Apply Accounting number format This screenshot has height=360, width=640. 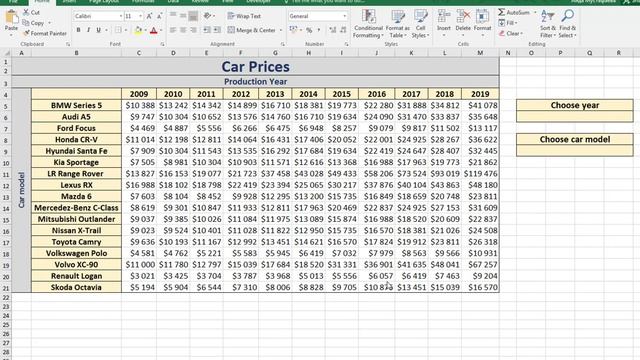point(293,30)
